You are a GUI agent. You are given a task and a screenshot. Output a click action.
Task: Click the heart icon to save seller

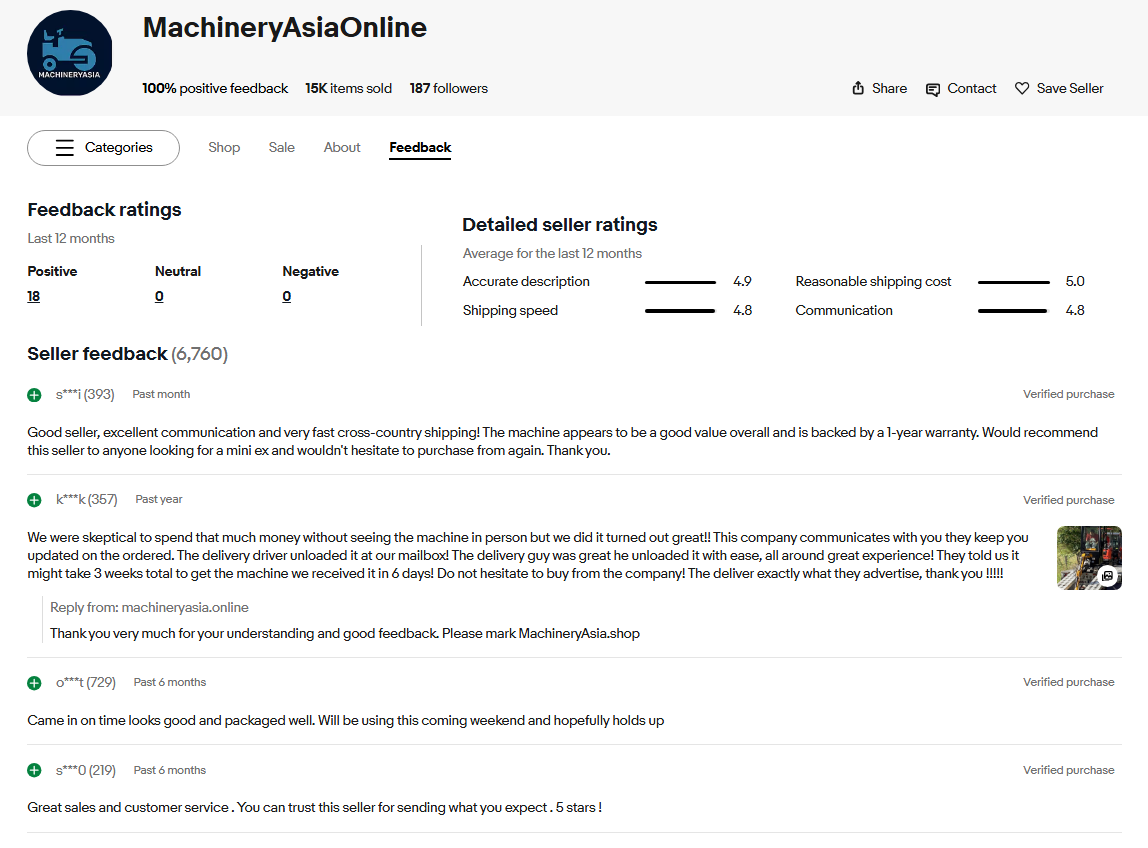(1022, 89)
